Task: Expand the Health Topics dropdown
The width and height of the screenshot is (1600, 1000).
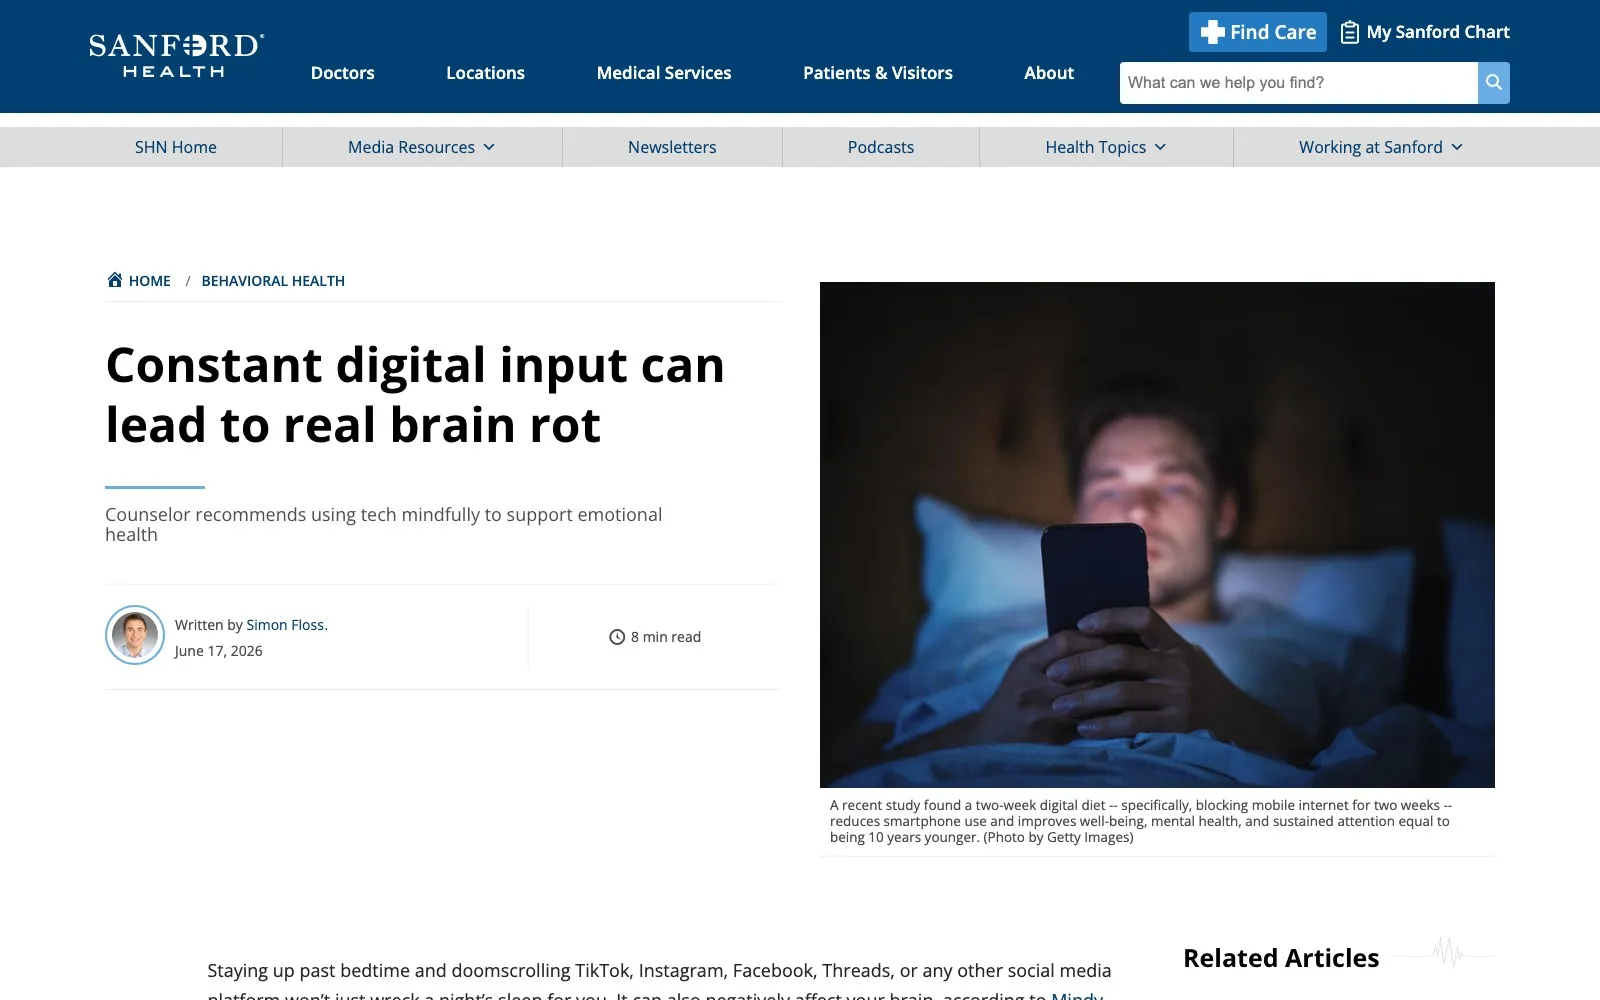Action: pos(1106,147)
